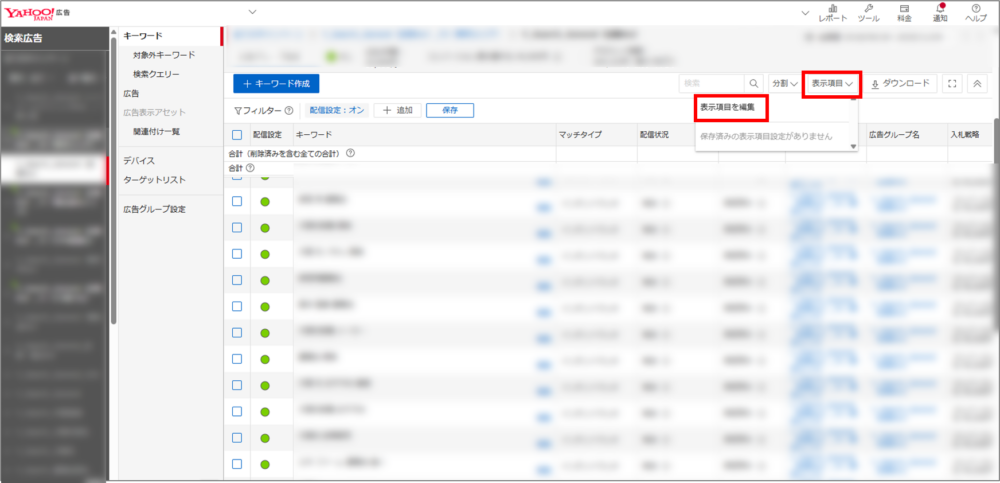This screenshot has height=483, width=1000.
Task: Open 検索クエリー in side menu
Action: pos(156,74)
